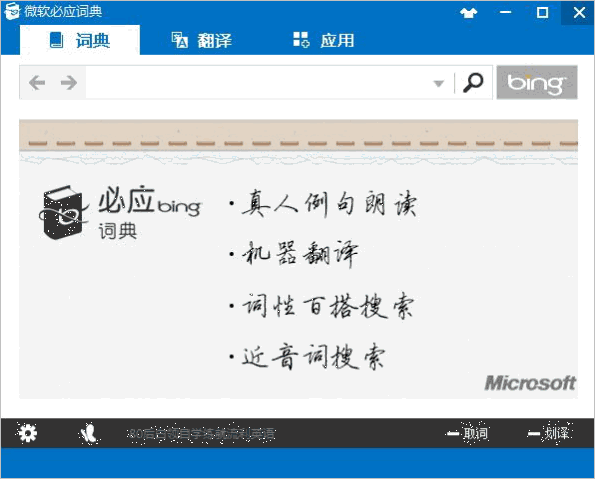The height and width of the screenshot is (479, 595).
Task: Switch to the 词典 tab
Action: pos(80,40)
